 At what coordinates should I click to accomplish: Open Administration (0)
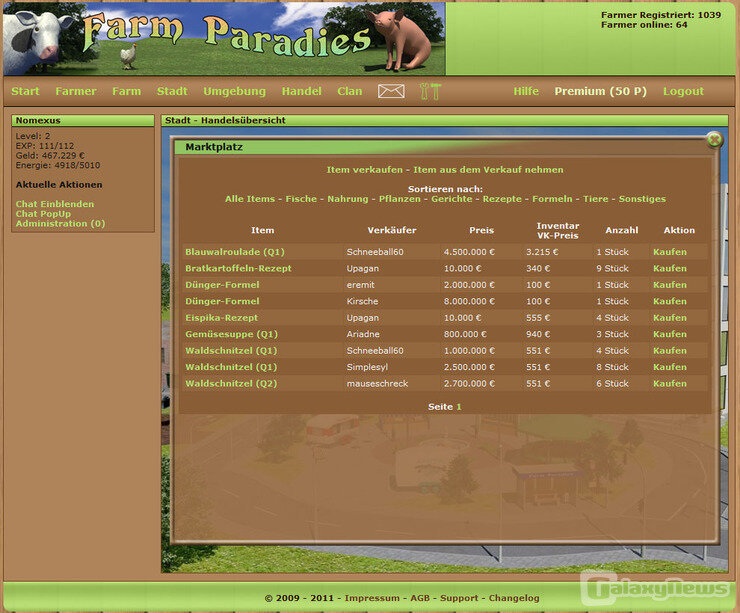60,224
